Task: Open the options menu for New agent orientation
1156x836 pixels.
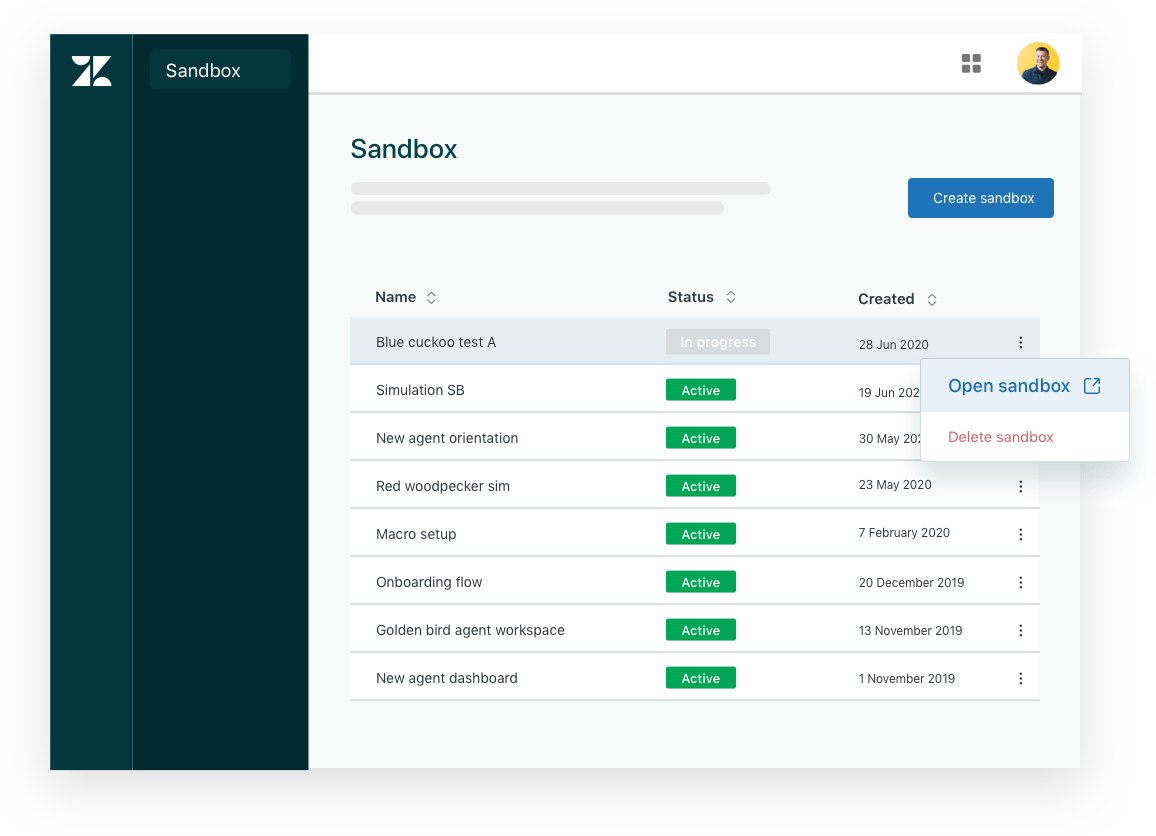Action: point(1021,438)
